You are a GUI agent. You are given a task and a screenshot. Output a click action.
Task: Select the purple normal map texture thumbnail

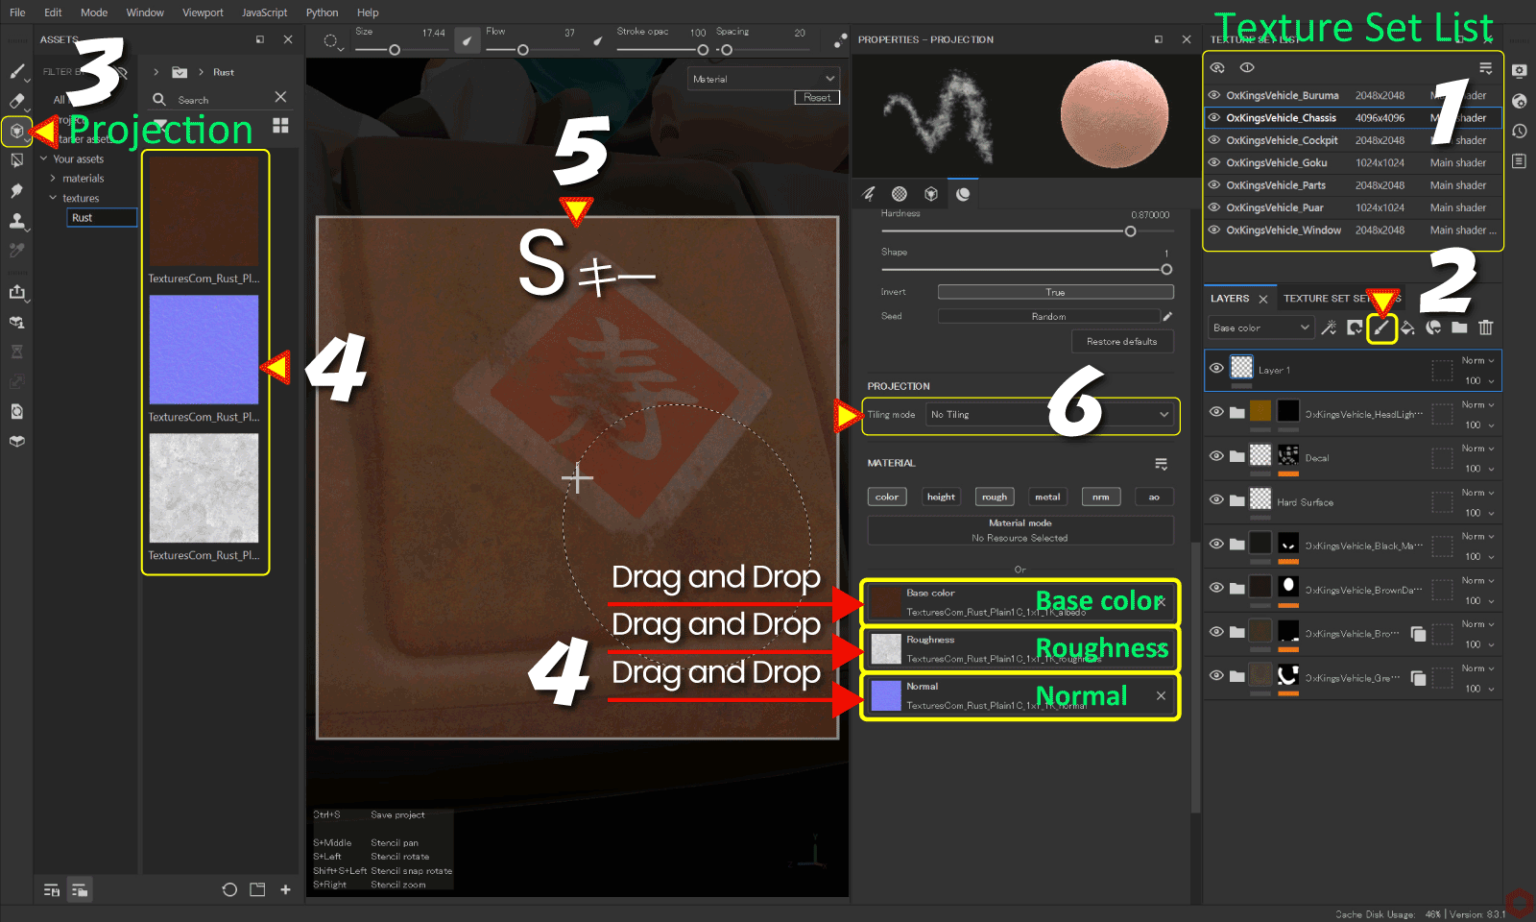pyautogui.click(x=204, y=349)
